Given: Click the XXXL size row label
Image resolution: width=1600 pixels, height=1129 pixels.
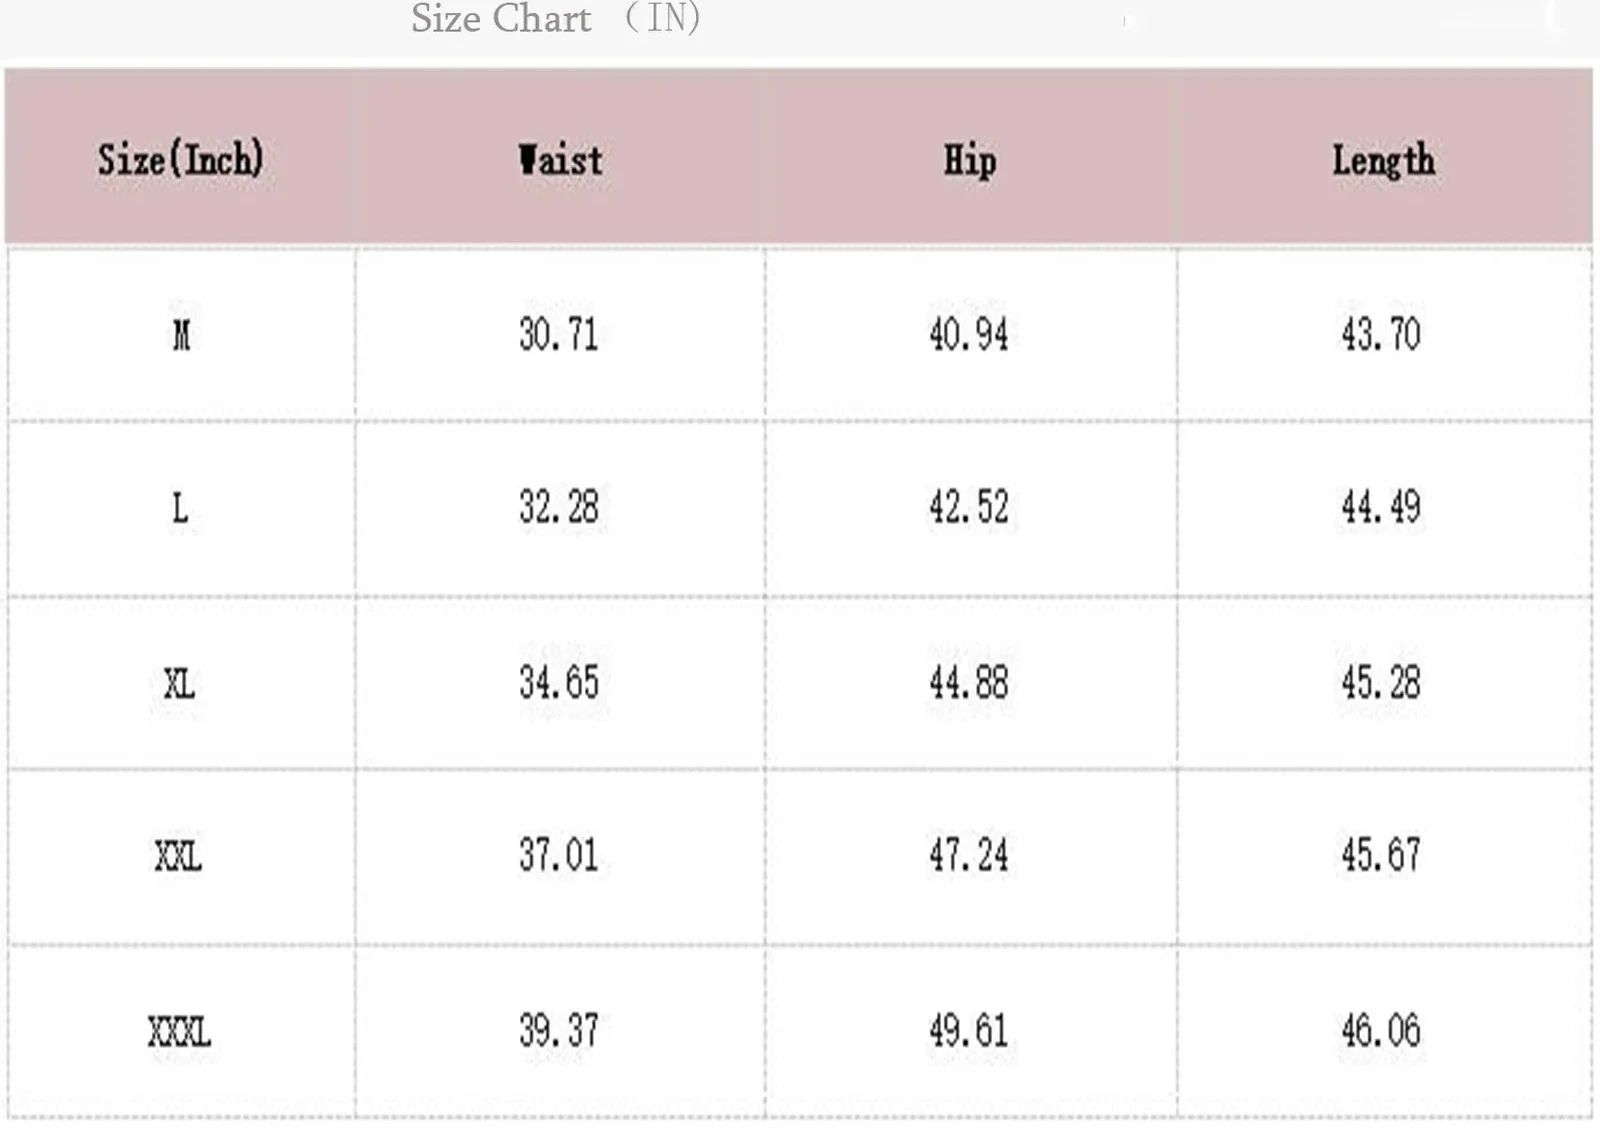Looking at the screenshot, I should (x=179, y=1032).
